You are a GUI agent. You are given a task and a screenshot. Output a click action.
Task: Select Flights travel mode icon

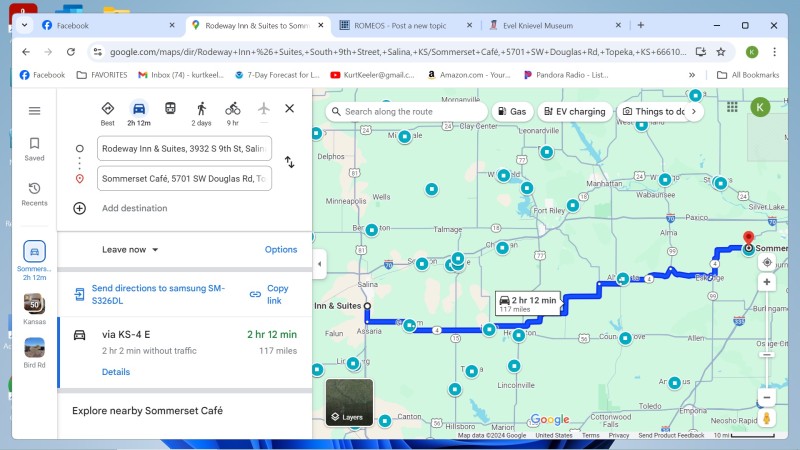264,108
